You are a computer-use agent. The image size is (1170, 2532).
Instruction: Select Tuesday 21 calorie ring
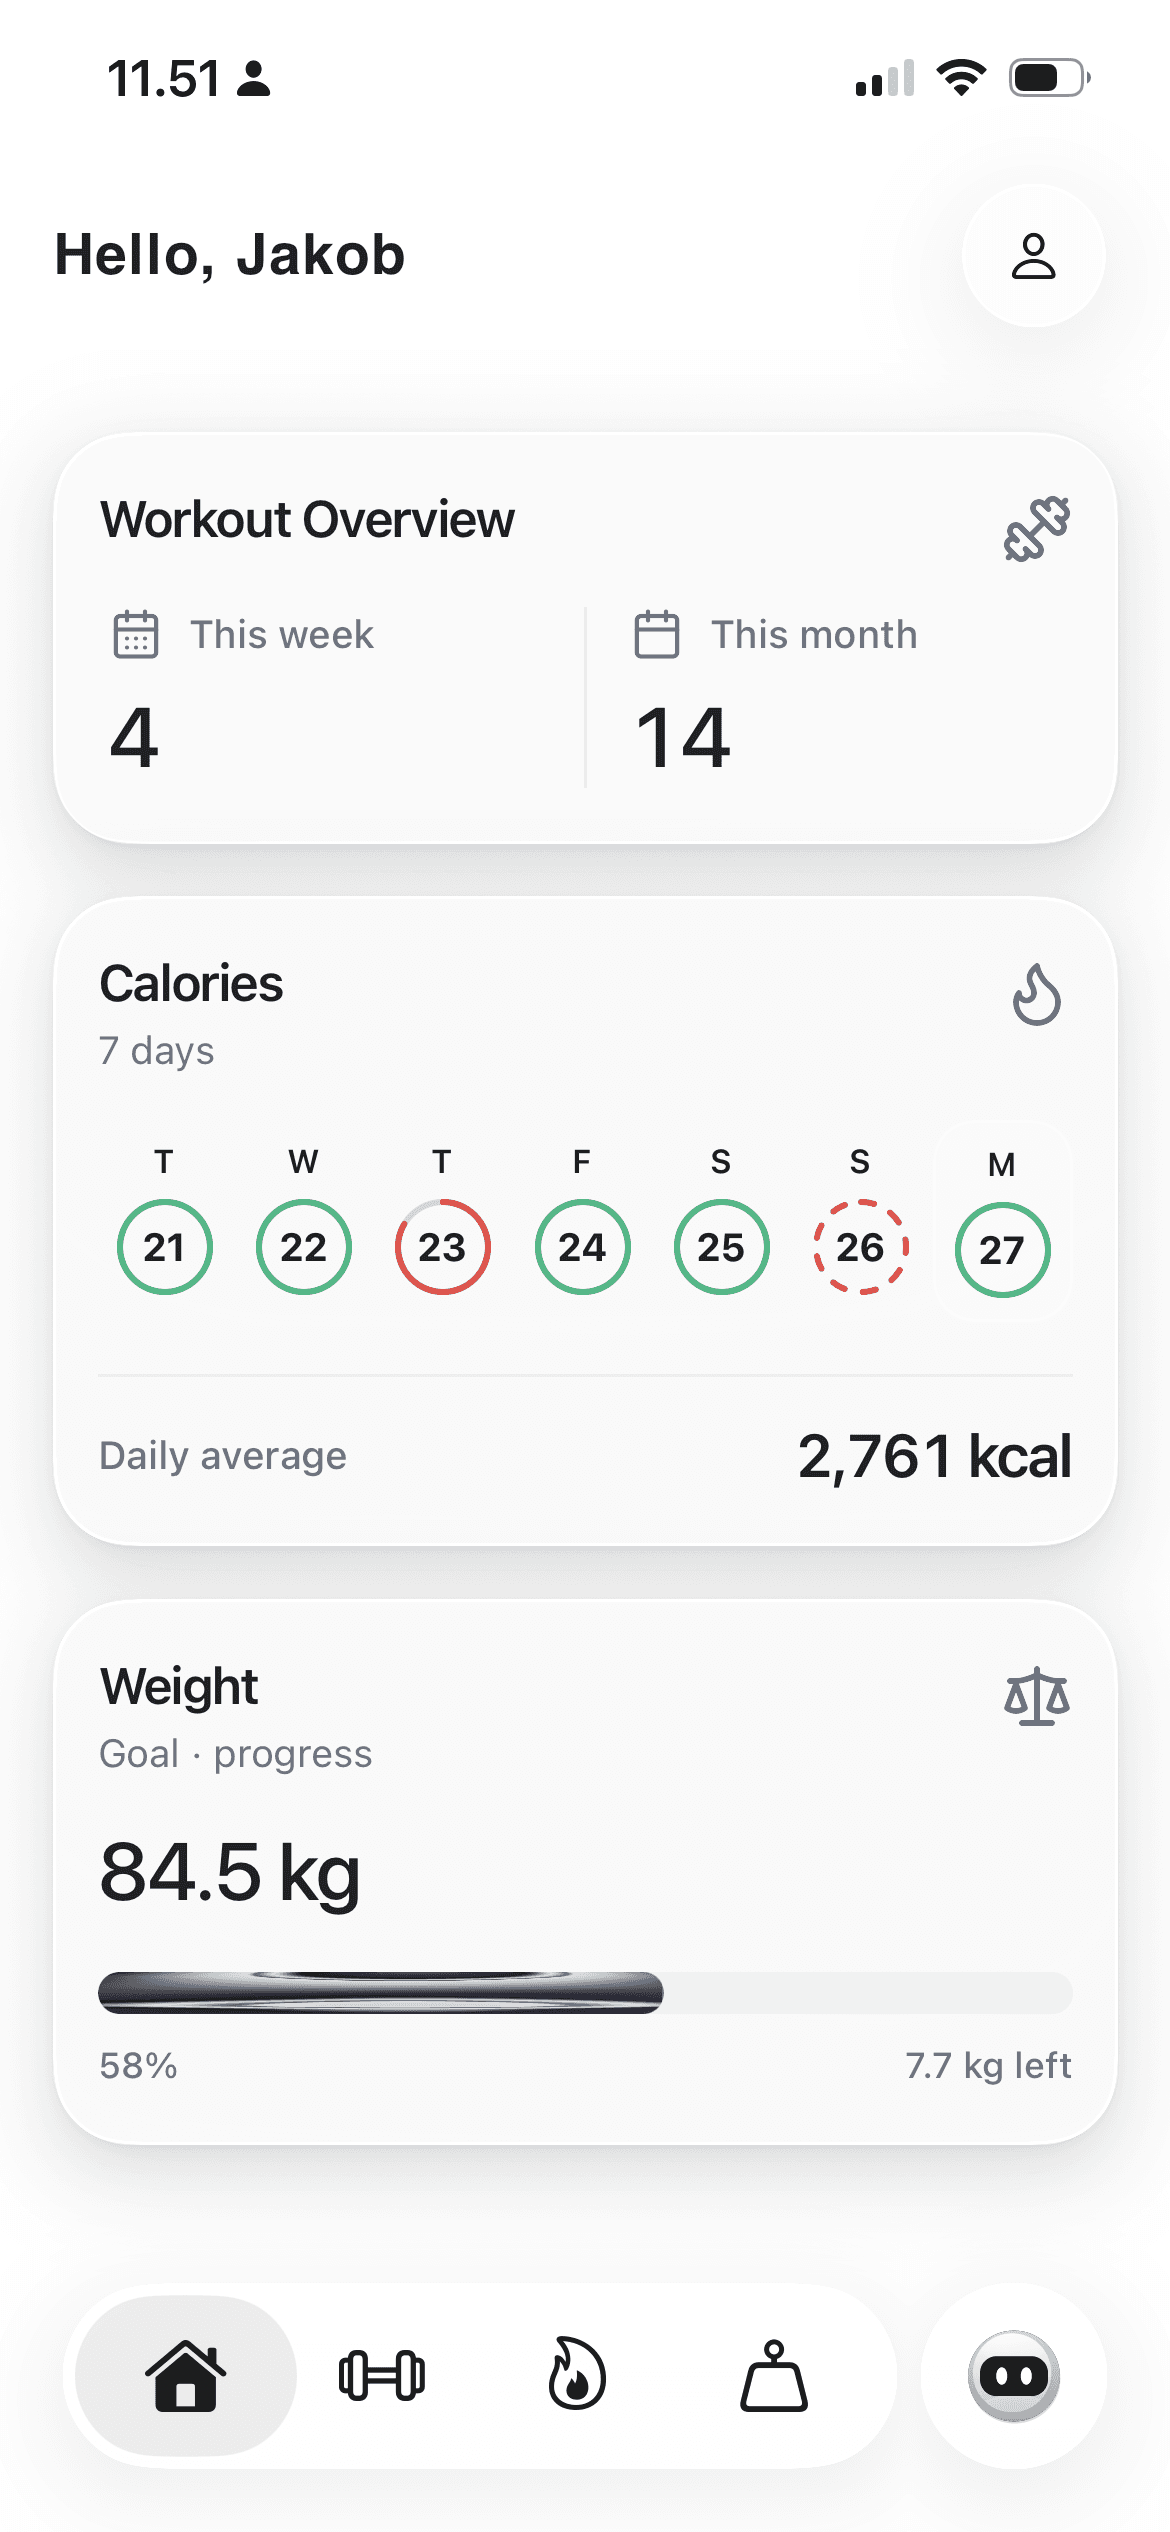coord(164,1247)
